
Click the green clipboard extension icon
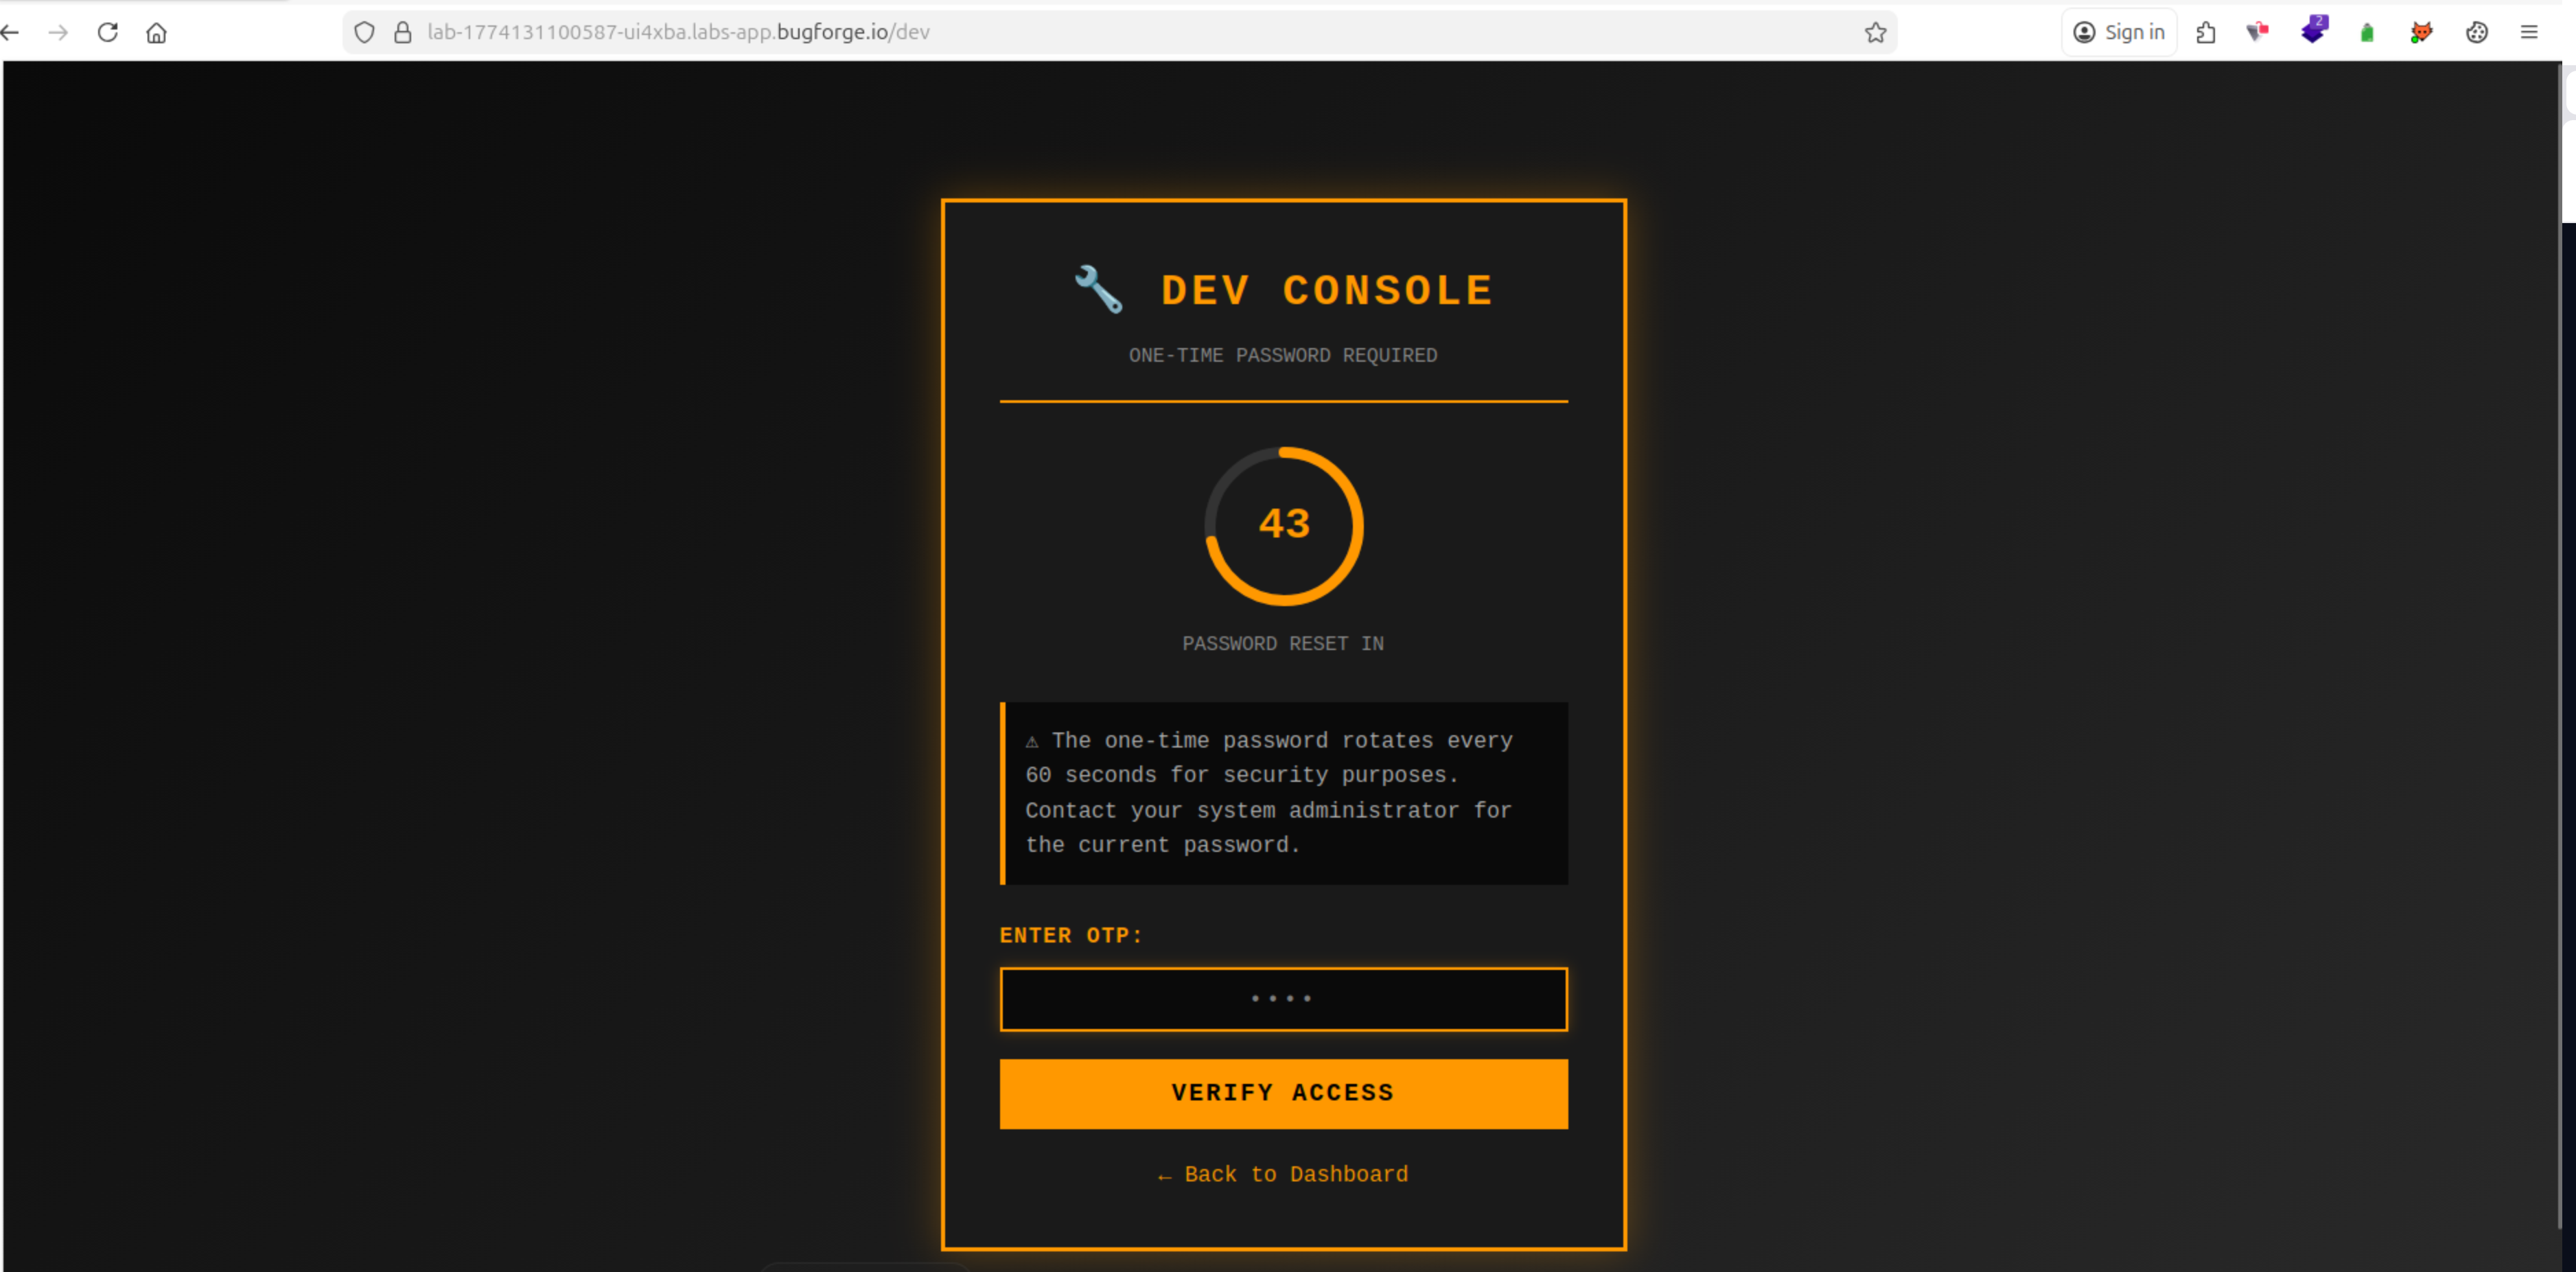coord(2367,32)
